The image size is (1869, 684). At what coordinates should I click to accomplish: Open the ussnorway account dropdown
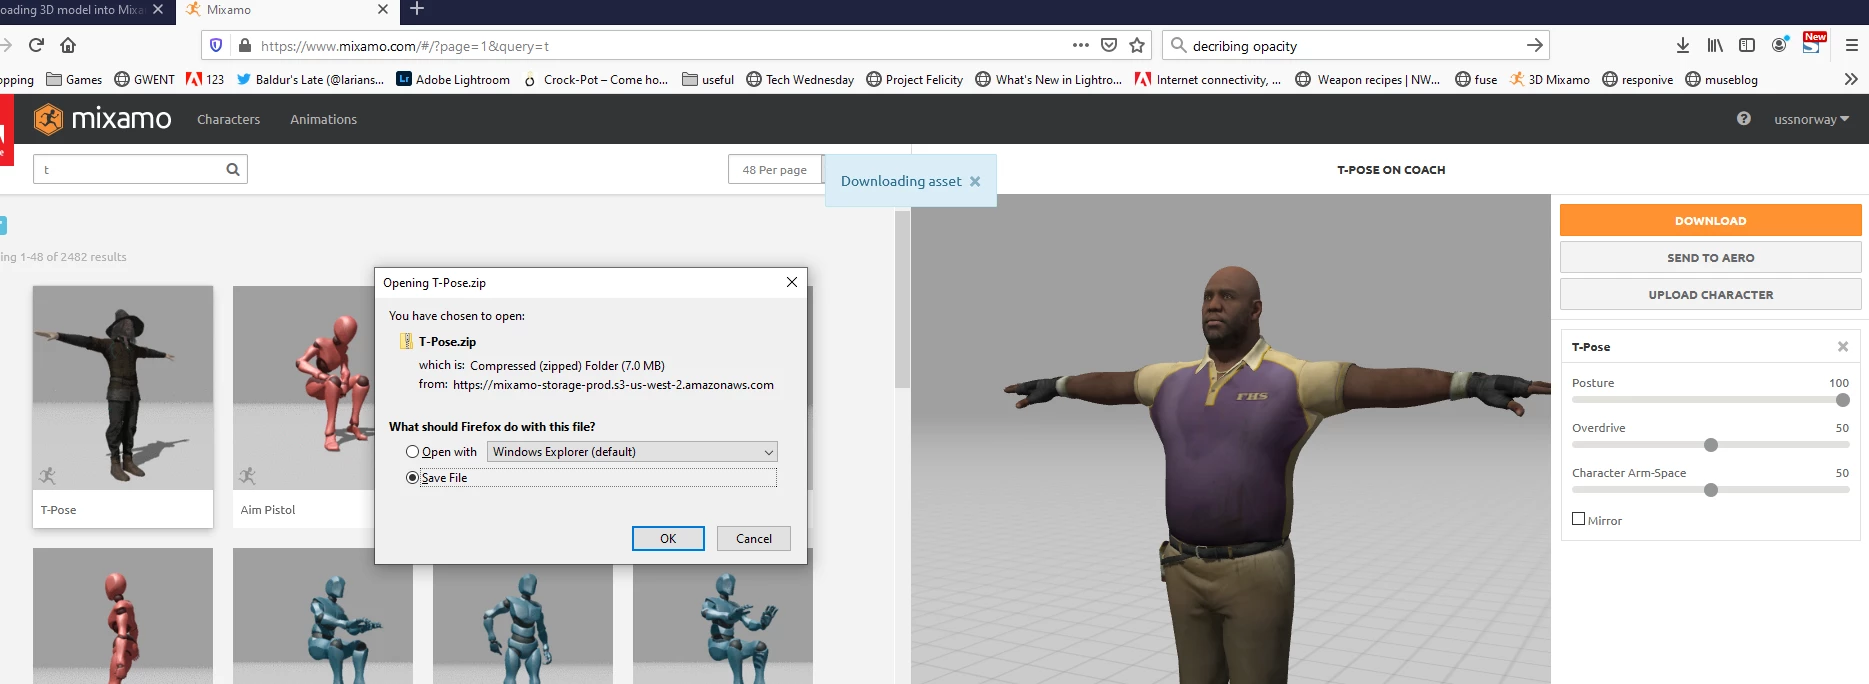(x=1811, y=119)
